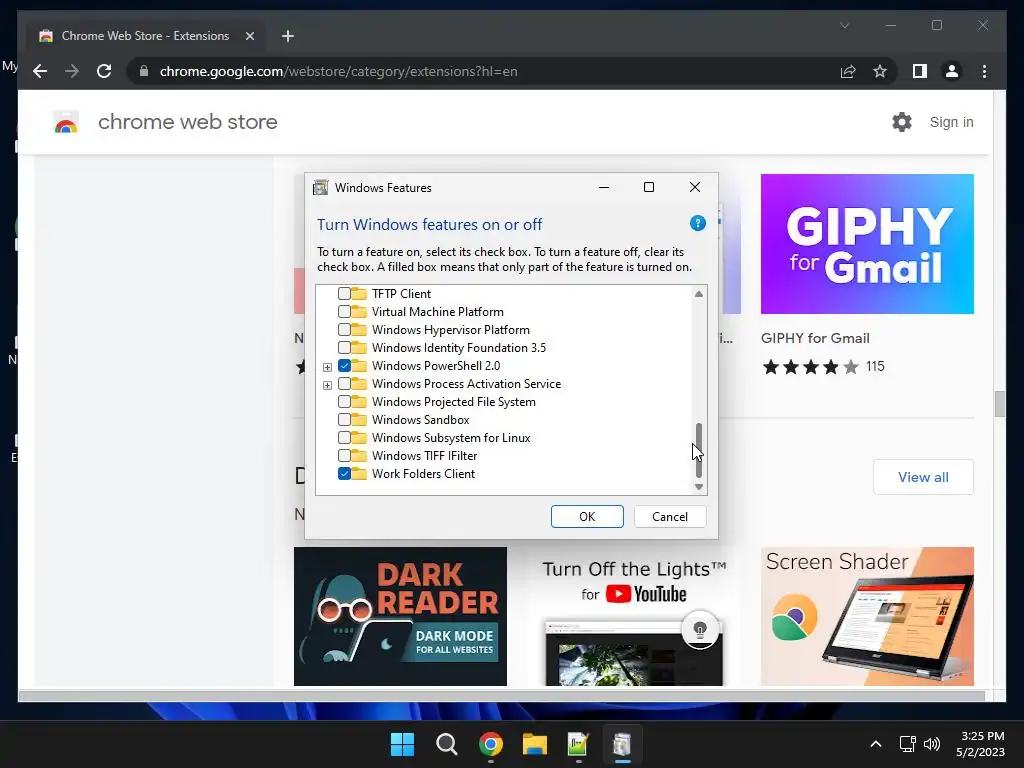Viewport: 1024px width, 768px height.
Task: Bookmark this page with the star icon
Action: click(x=880, y=71)
